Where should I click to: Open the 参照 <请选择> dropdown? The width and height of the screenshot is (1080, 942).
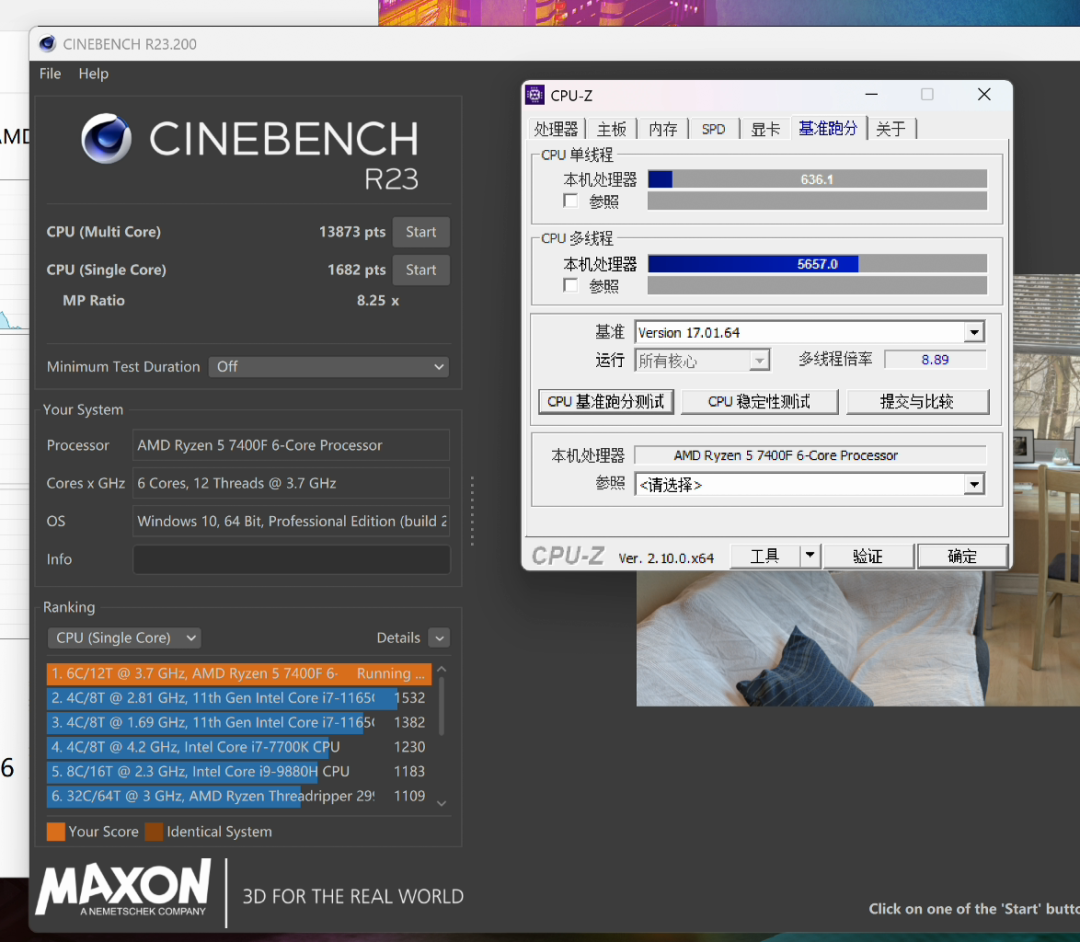[x=809, y=485]
